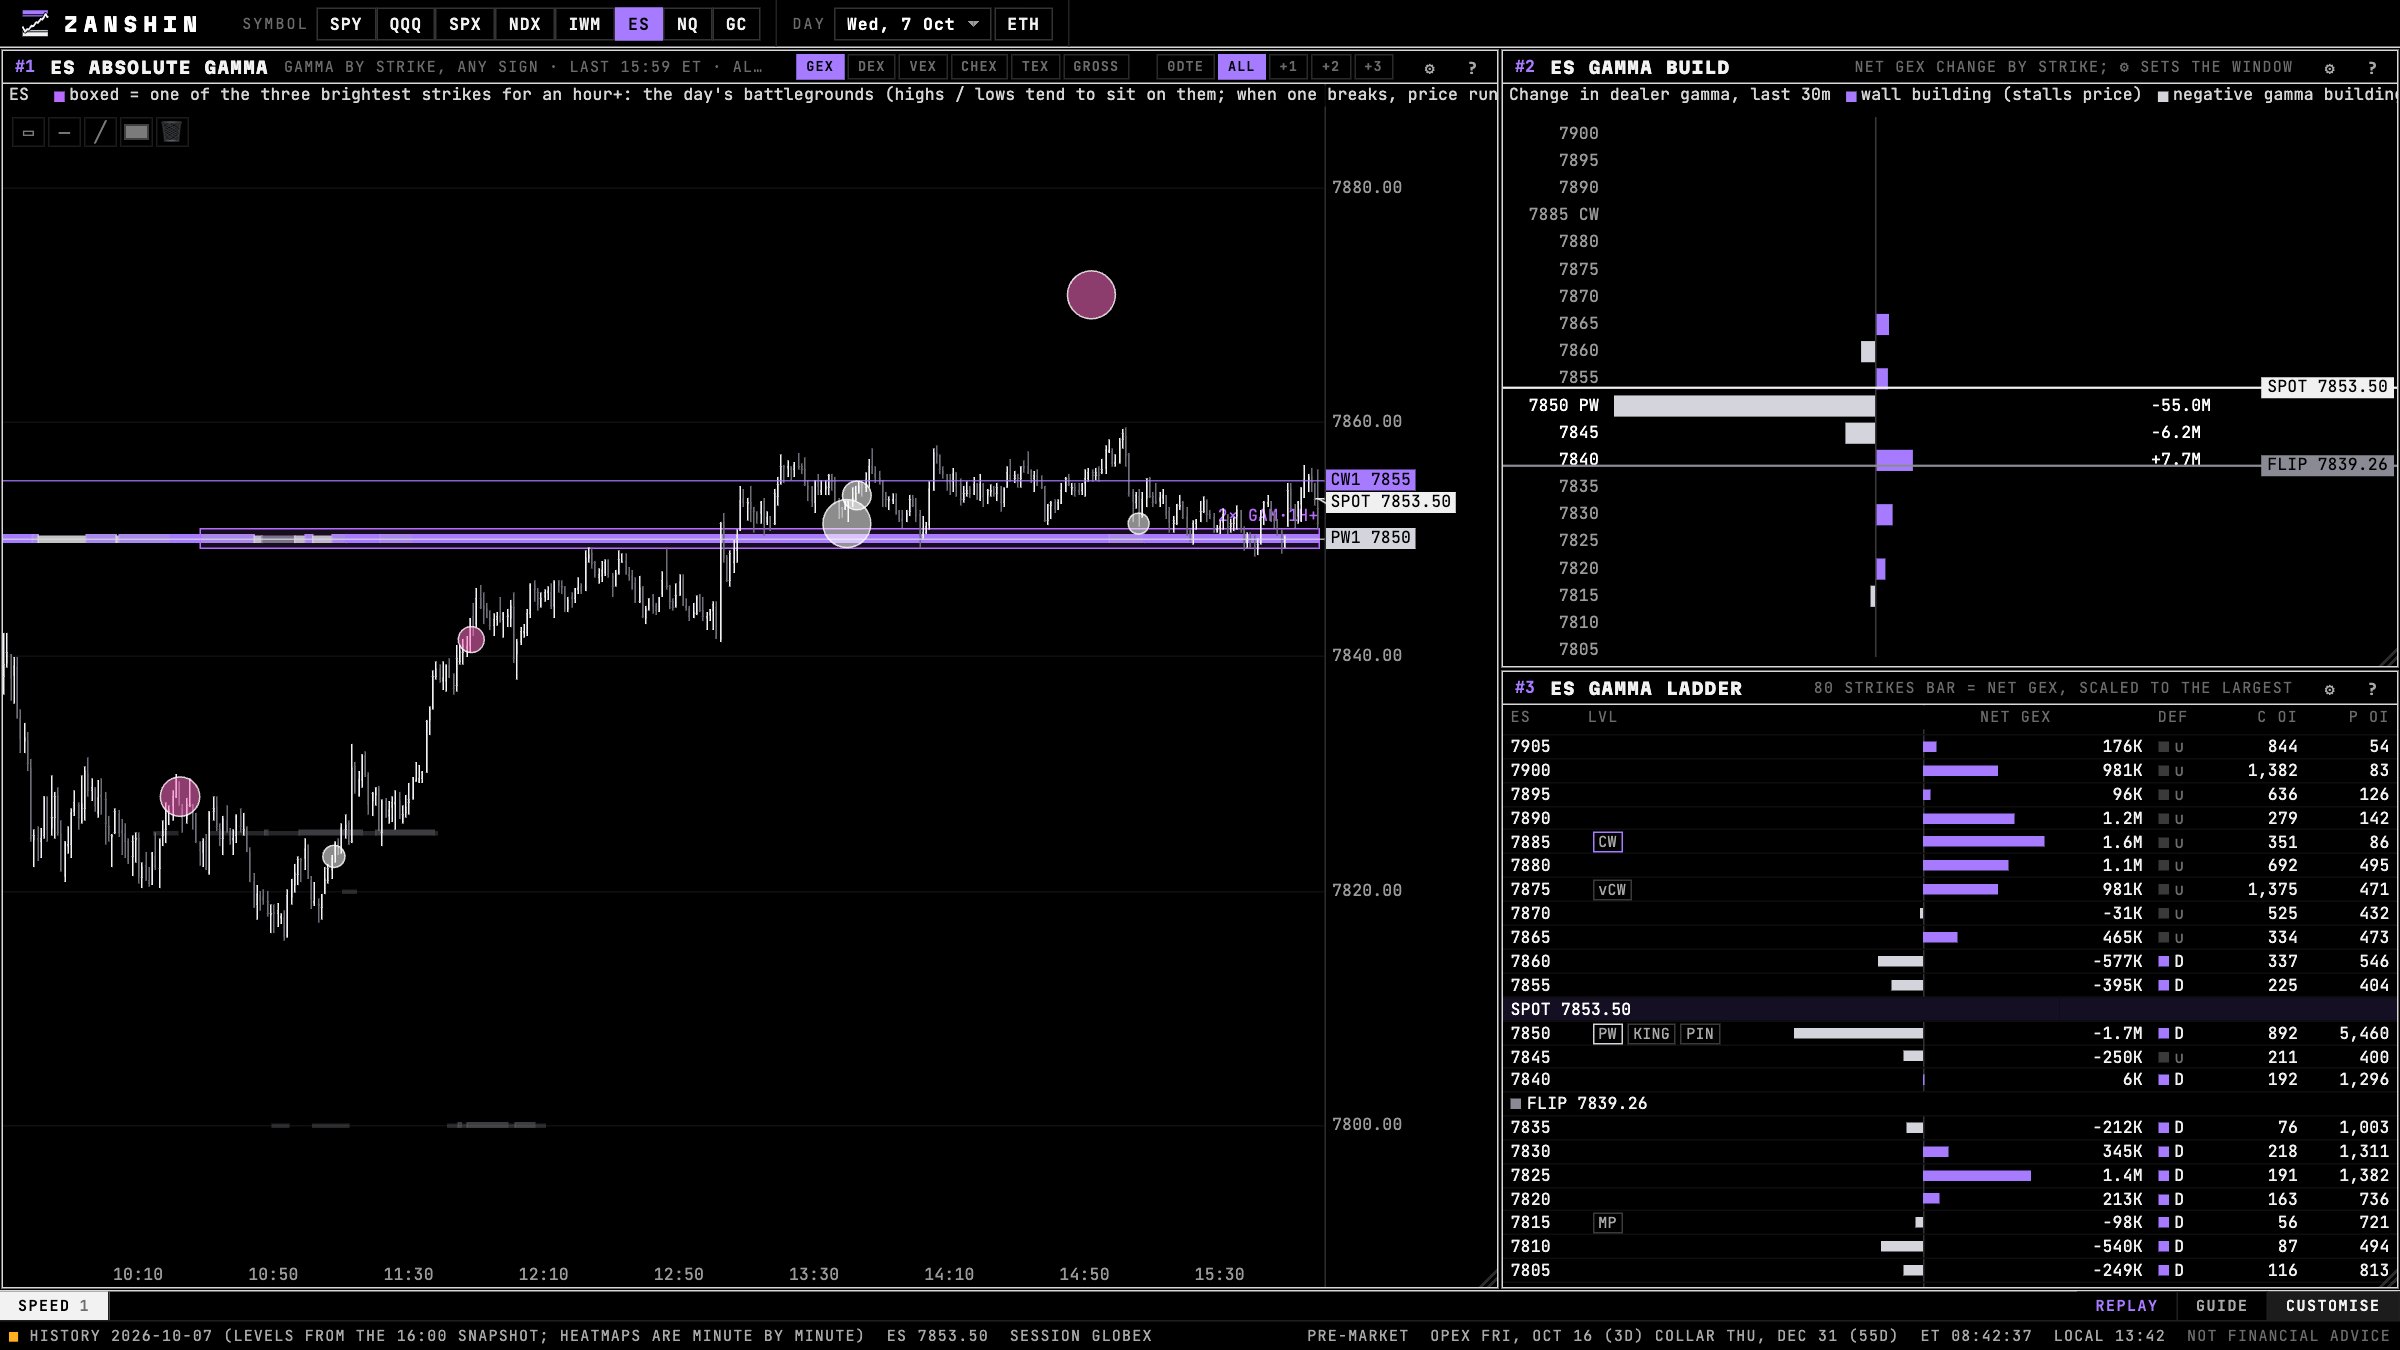Select the +3 expiry filter
Viewport: 2400px width, 1350px height.
tap(1373, 67)
